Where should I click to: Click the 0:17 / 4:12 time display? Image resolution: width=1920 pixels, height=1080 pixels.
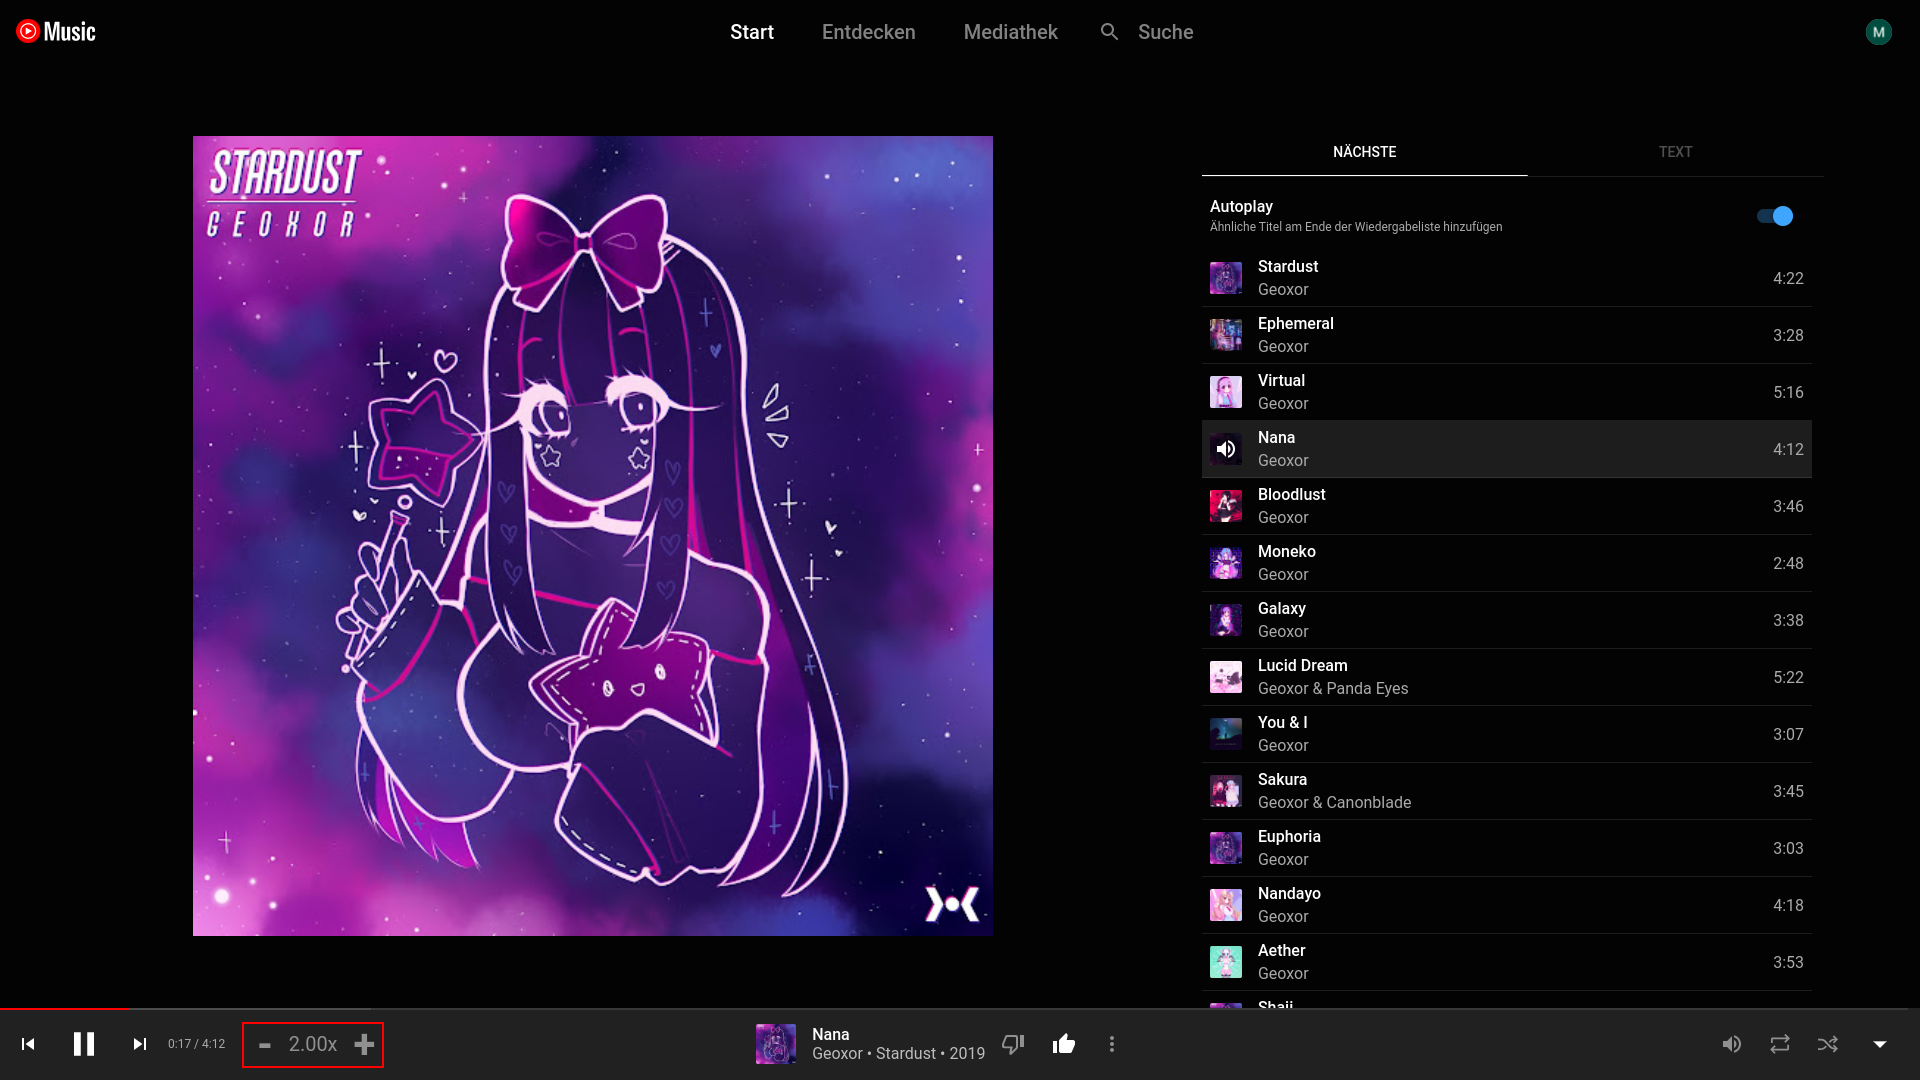click(x=196, y=1044)
